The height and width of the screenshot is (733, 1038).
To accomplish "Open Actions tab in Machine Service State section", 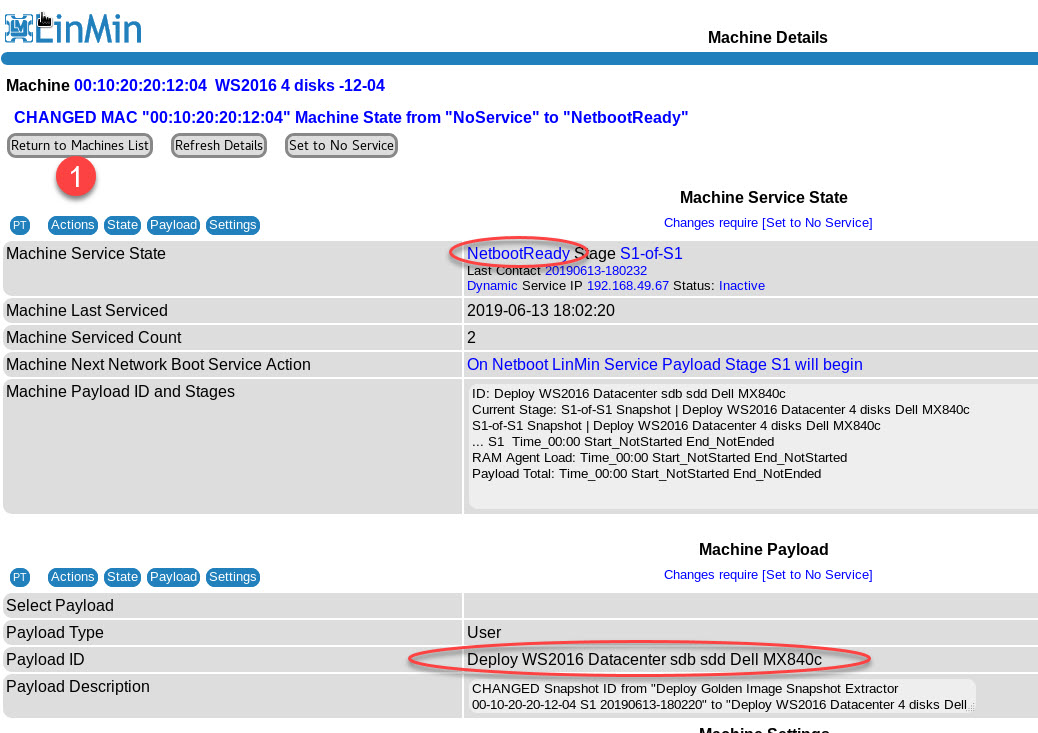I will (x=72, y=225).
